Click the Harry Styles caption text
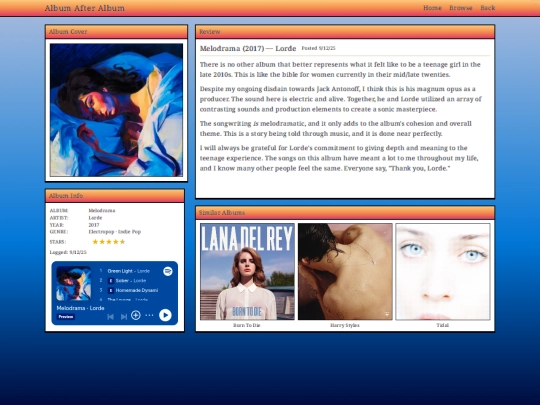 345,325
